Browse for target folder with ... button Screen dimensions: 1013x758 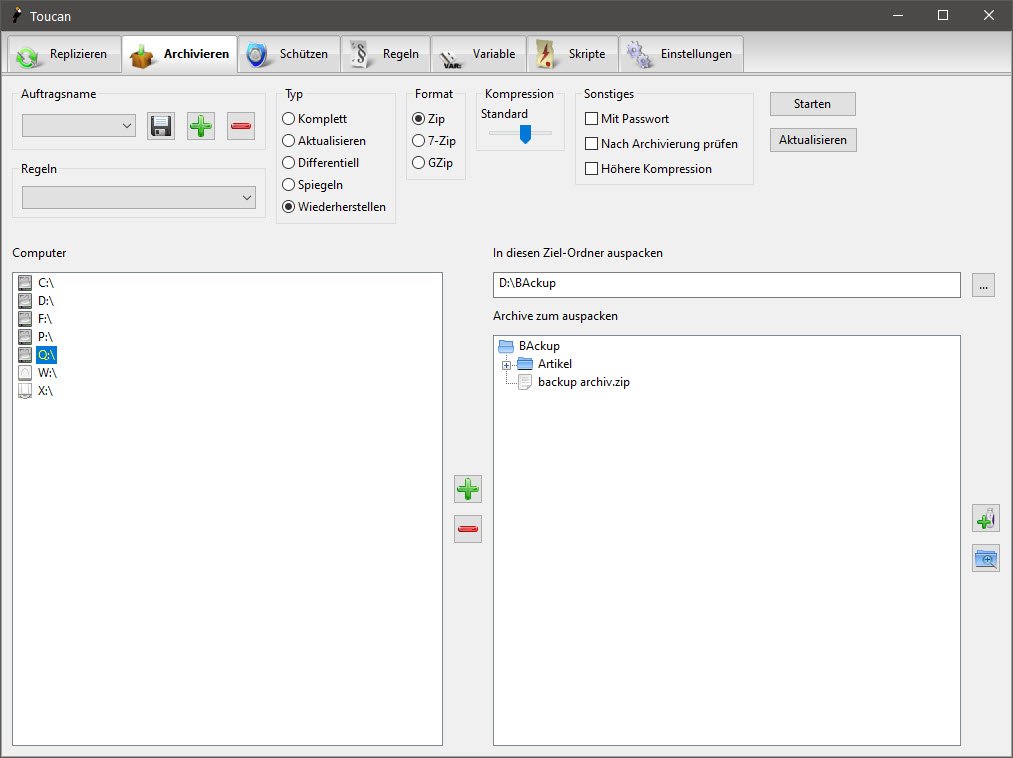click(983, 286)
